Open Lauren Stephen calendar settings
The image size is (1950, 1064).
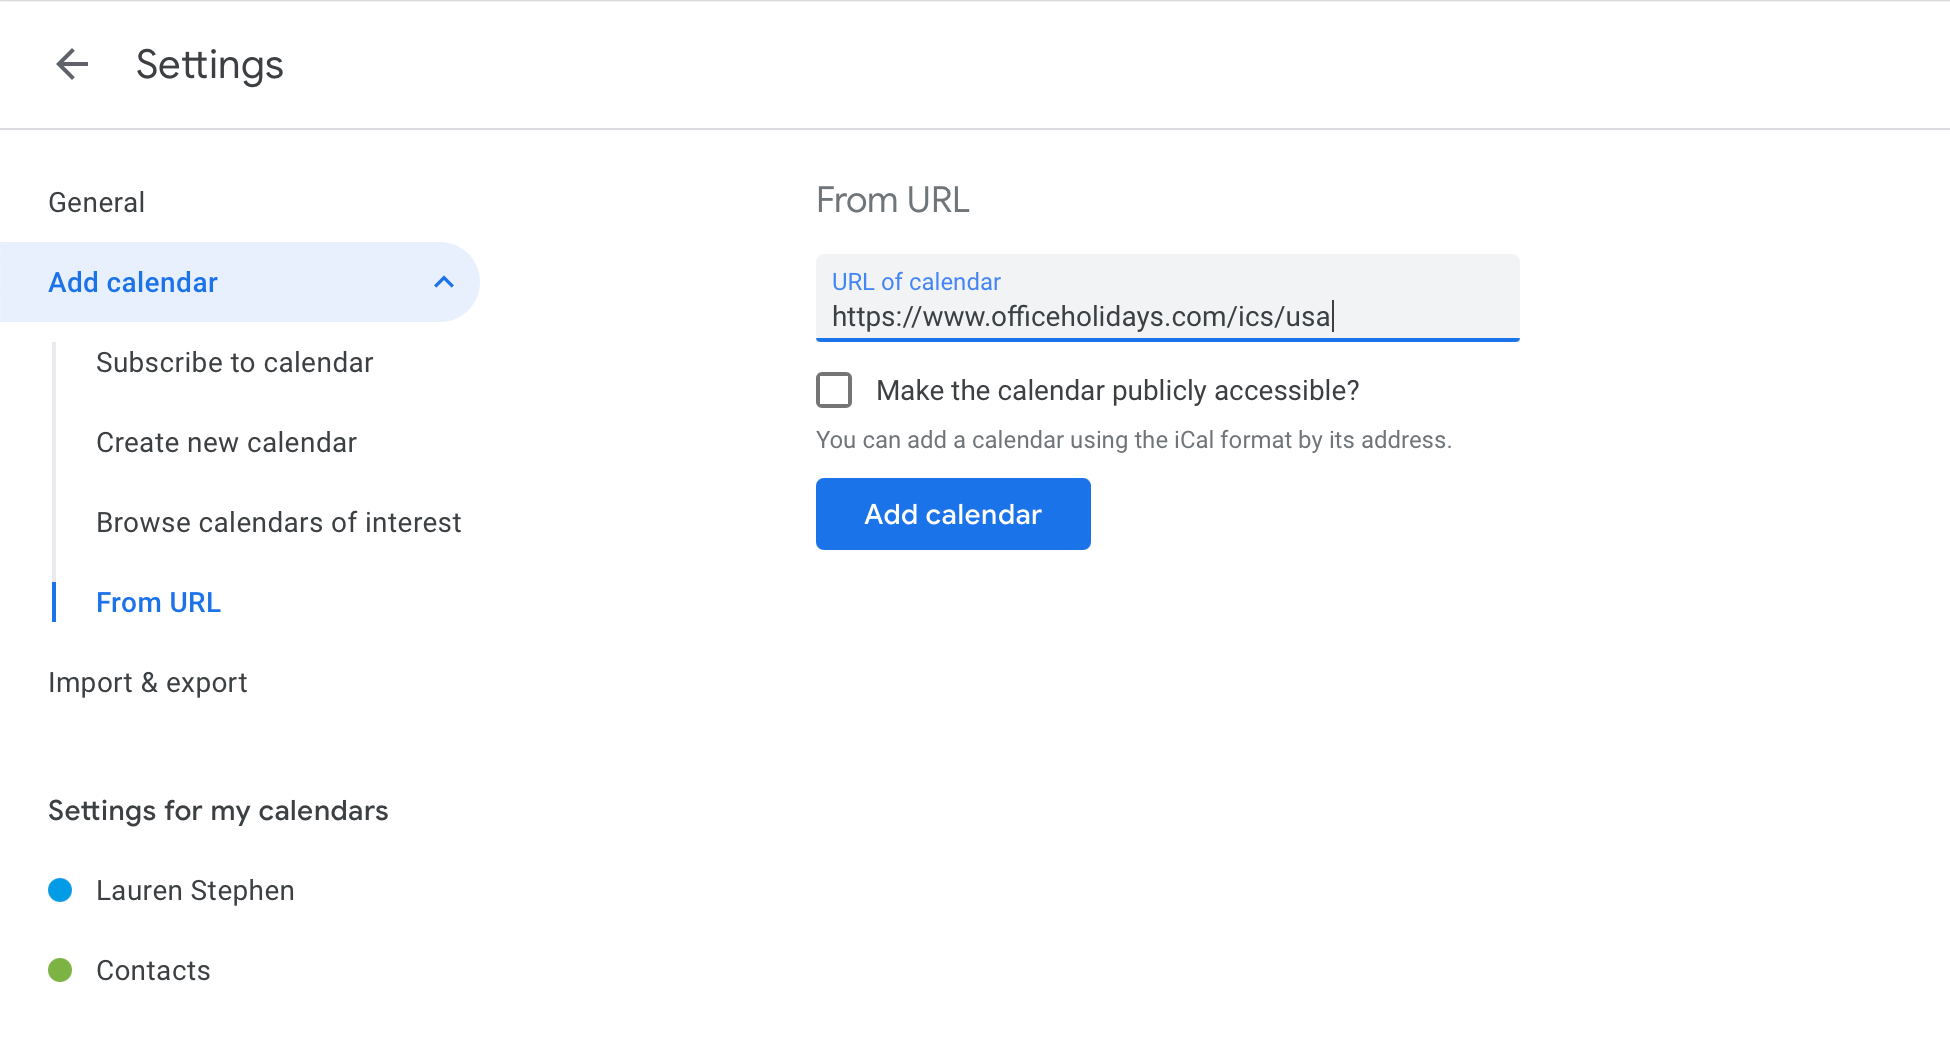(195, 891)
